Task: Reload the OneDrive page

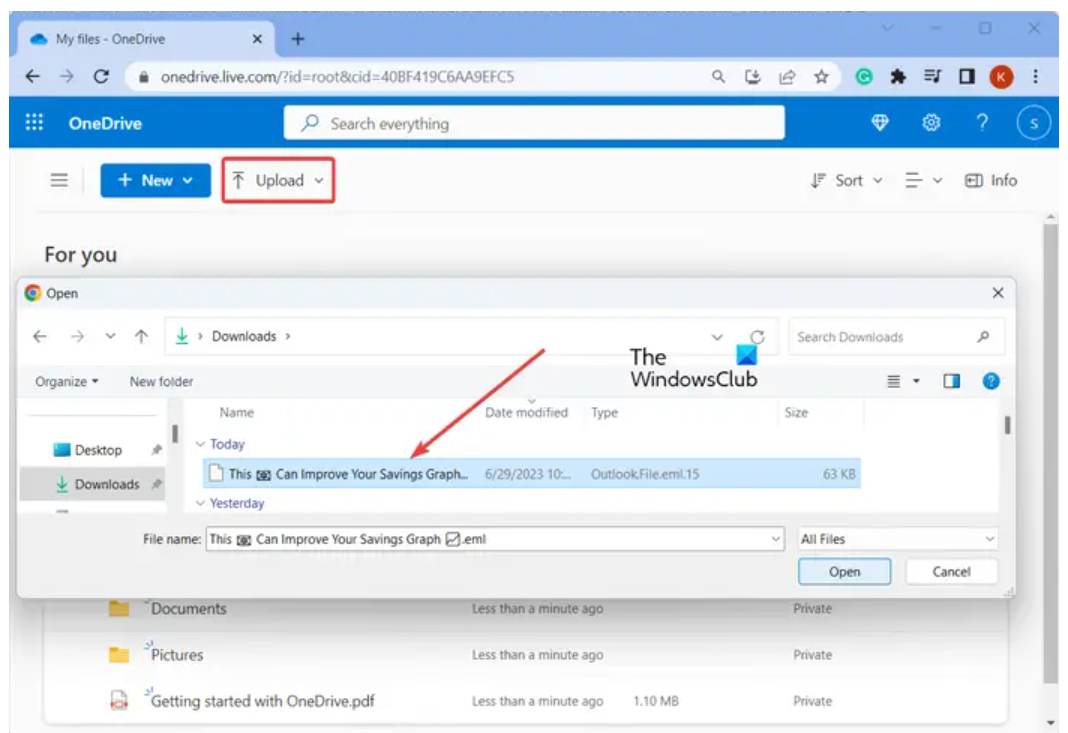Action: tap(101, 76)
